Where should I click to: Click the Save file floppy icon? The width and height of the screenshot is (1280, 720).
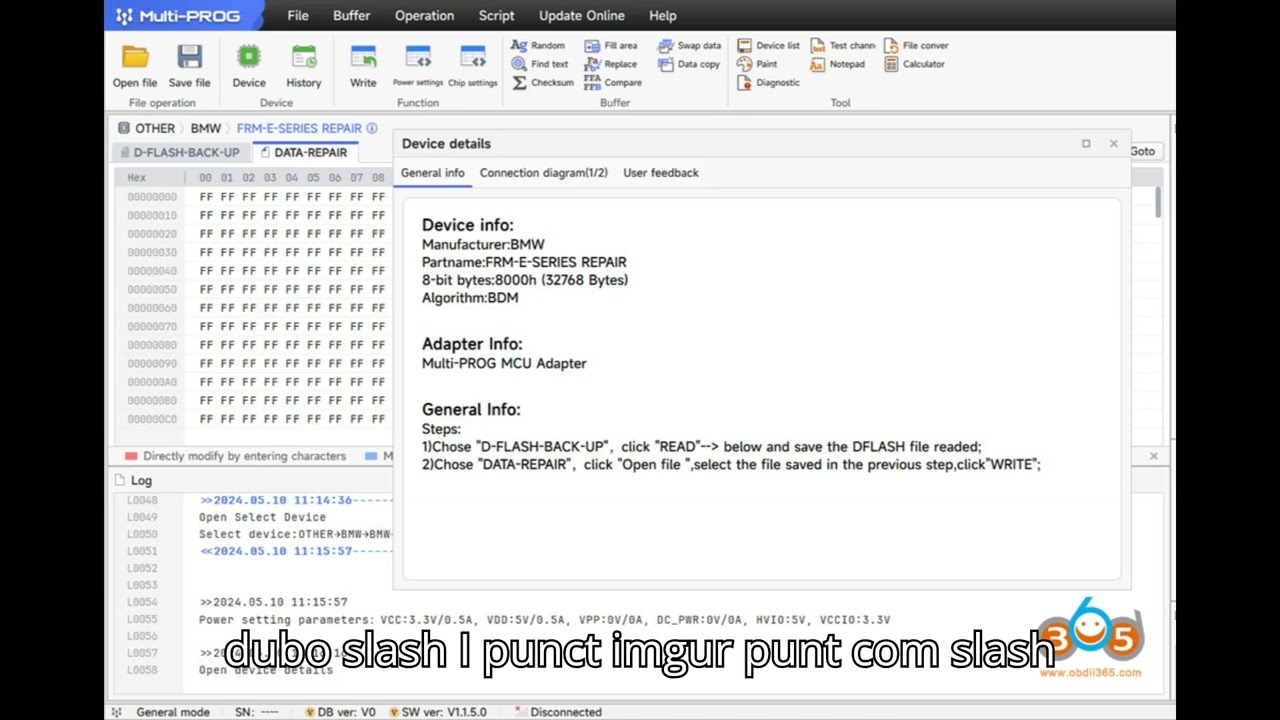(189, 66)
